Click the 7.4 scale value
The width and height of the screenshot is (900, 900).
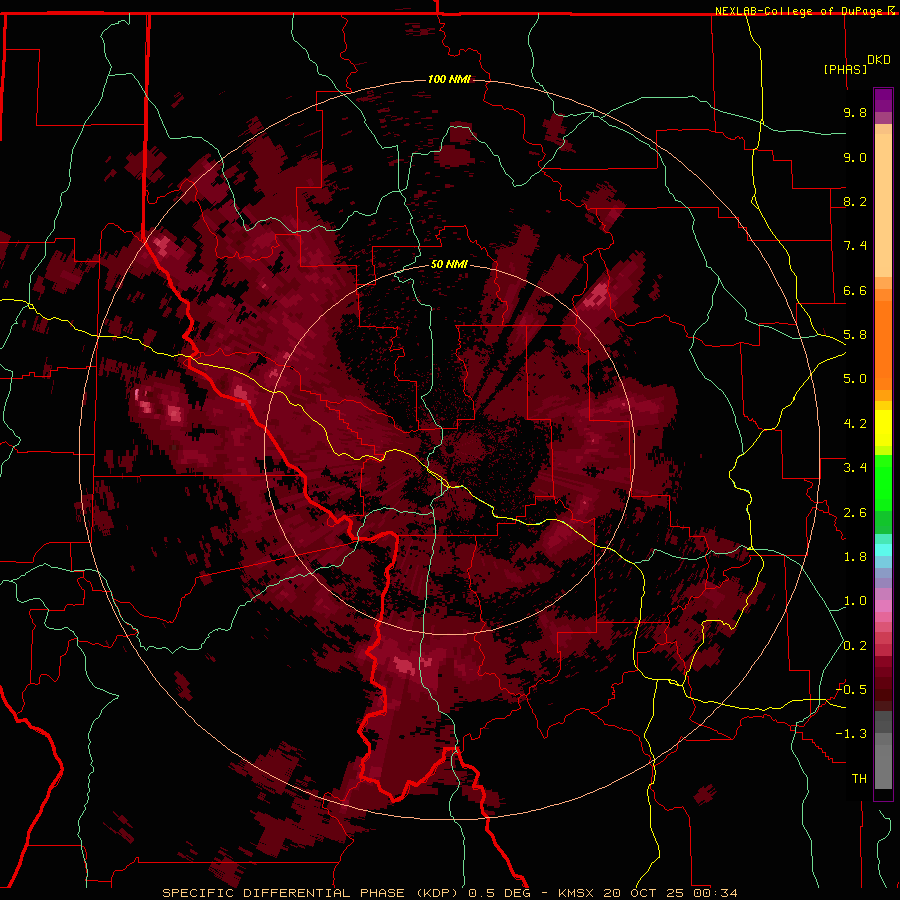pyautogui.click(x=855, y=246)
